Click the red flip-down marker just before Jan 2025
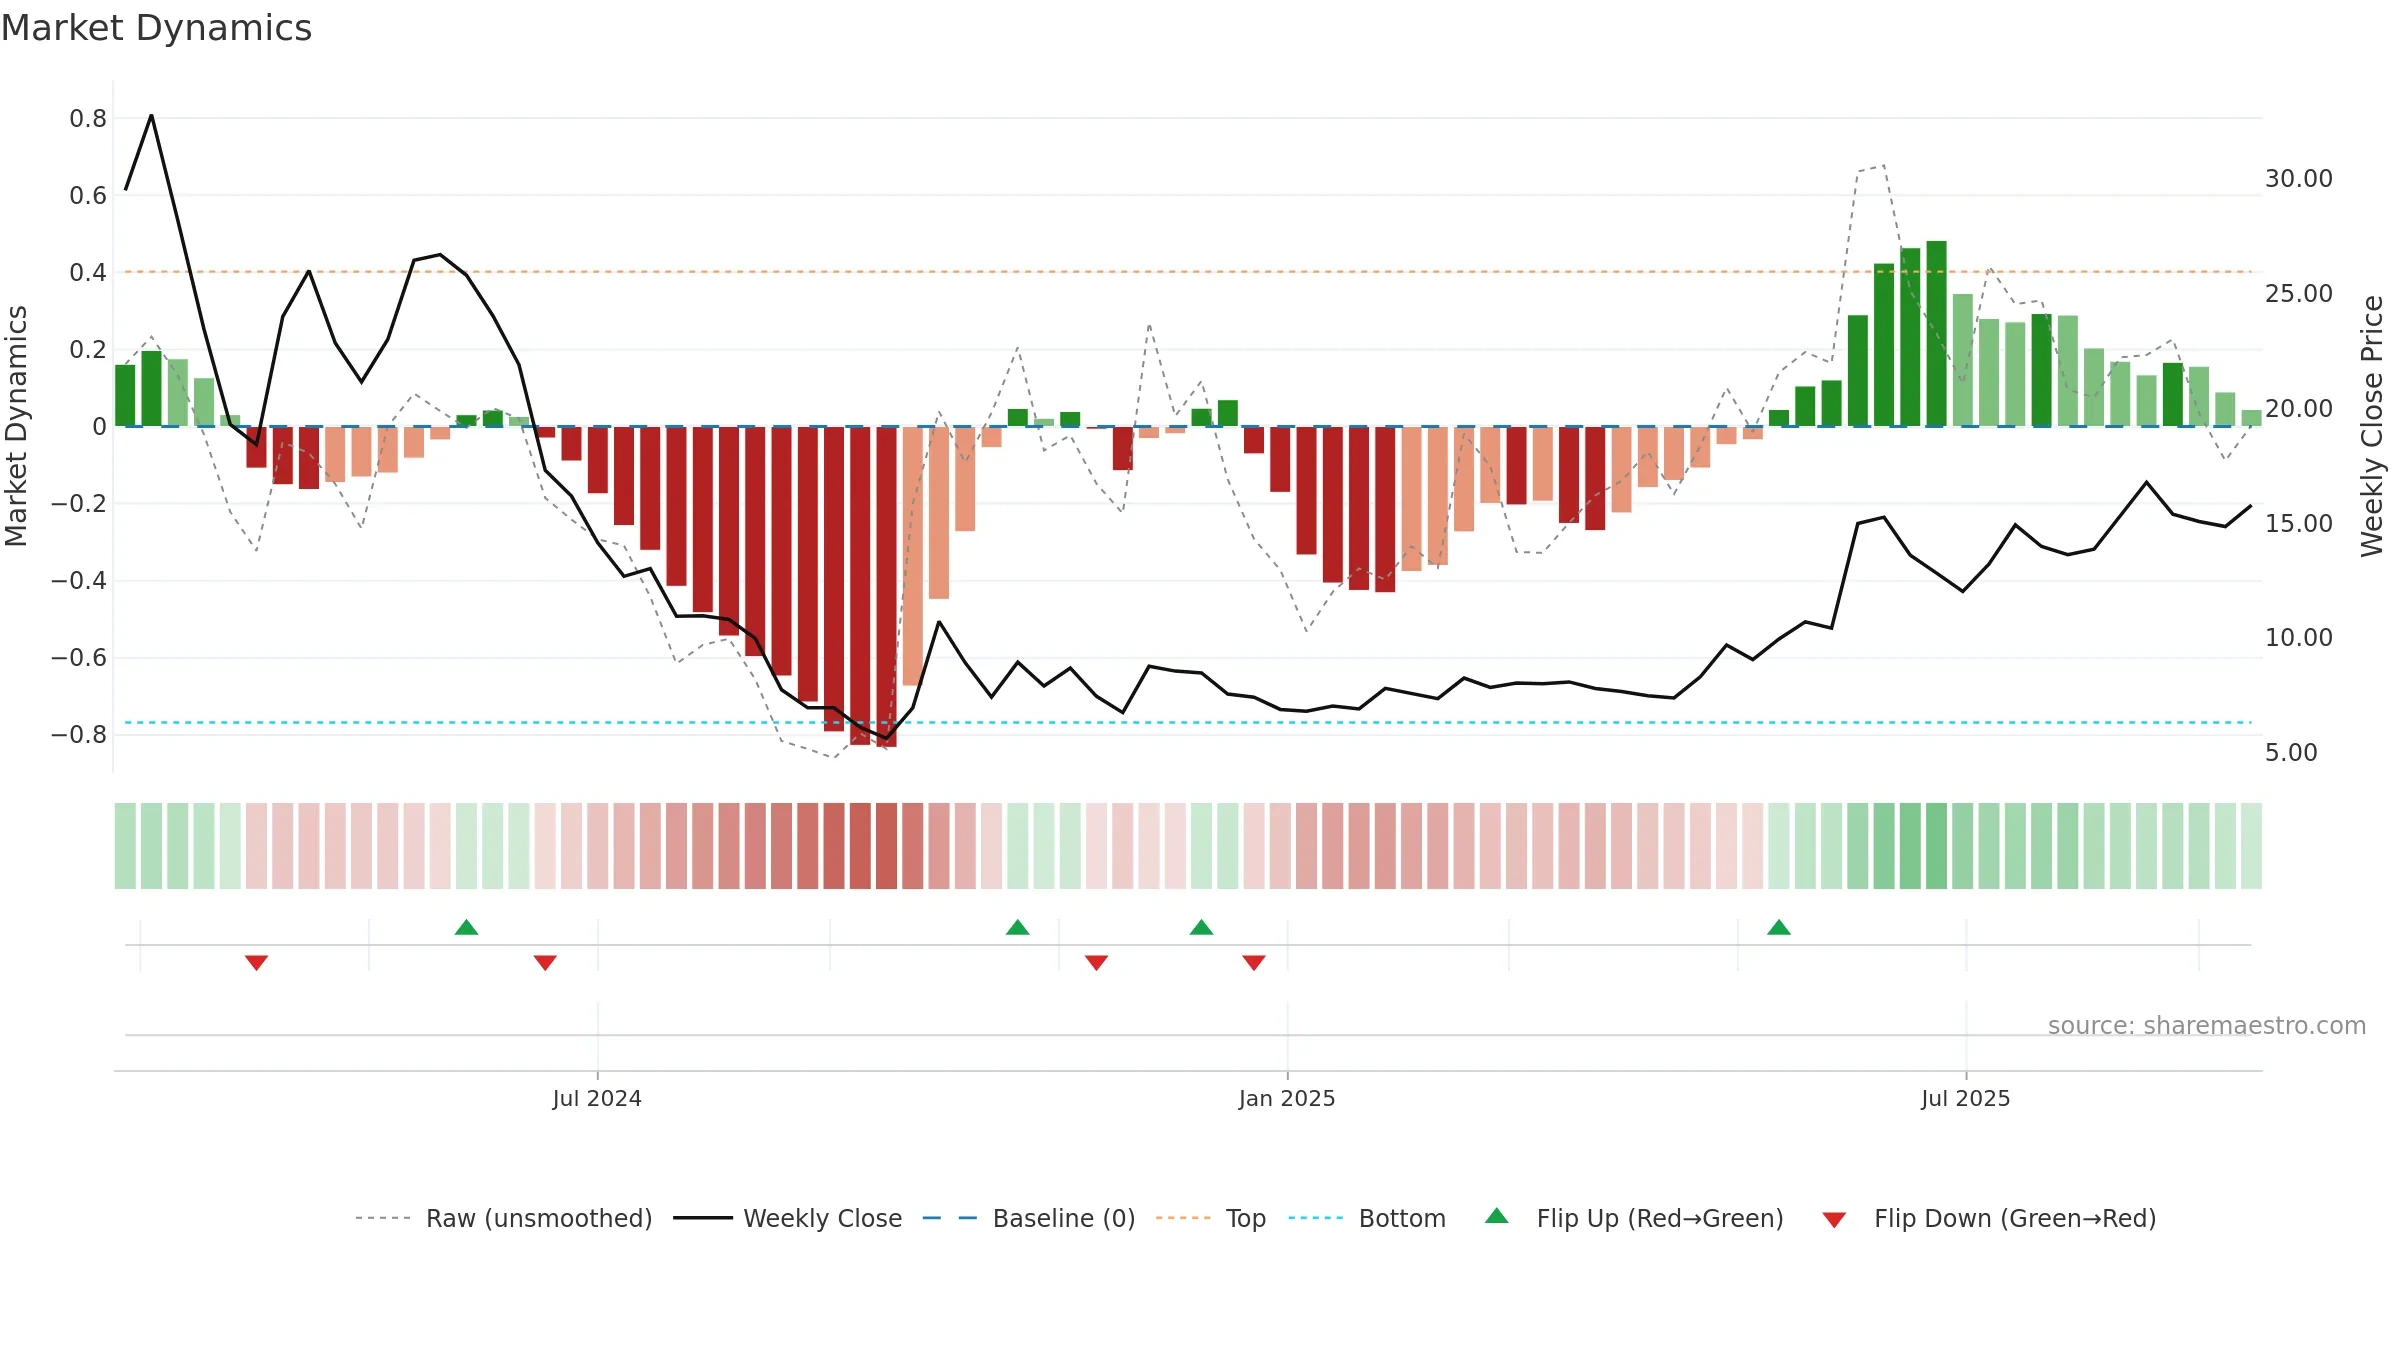This screenshot has width=2400, height=1350. [1254, 962]
